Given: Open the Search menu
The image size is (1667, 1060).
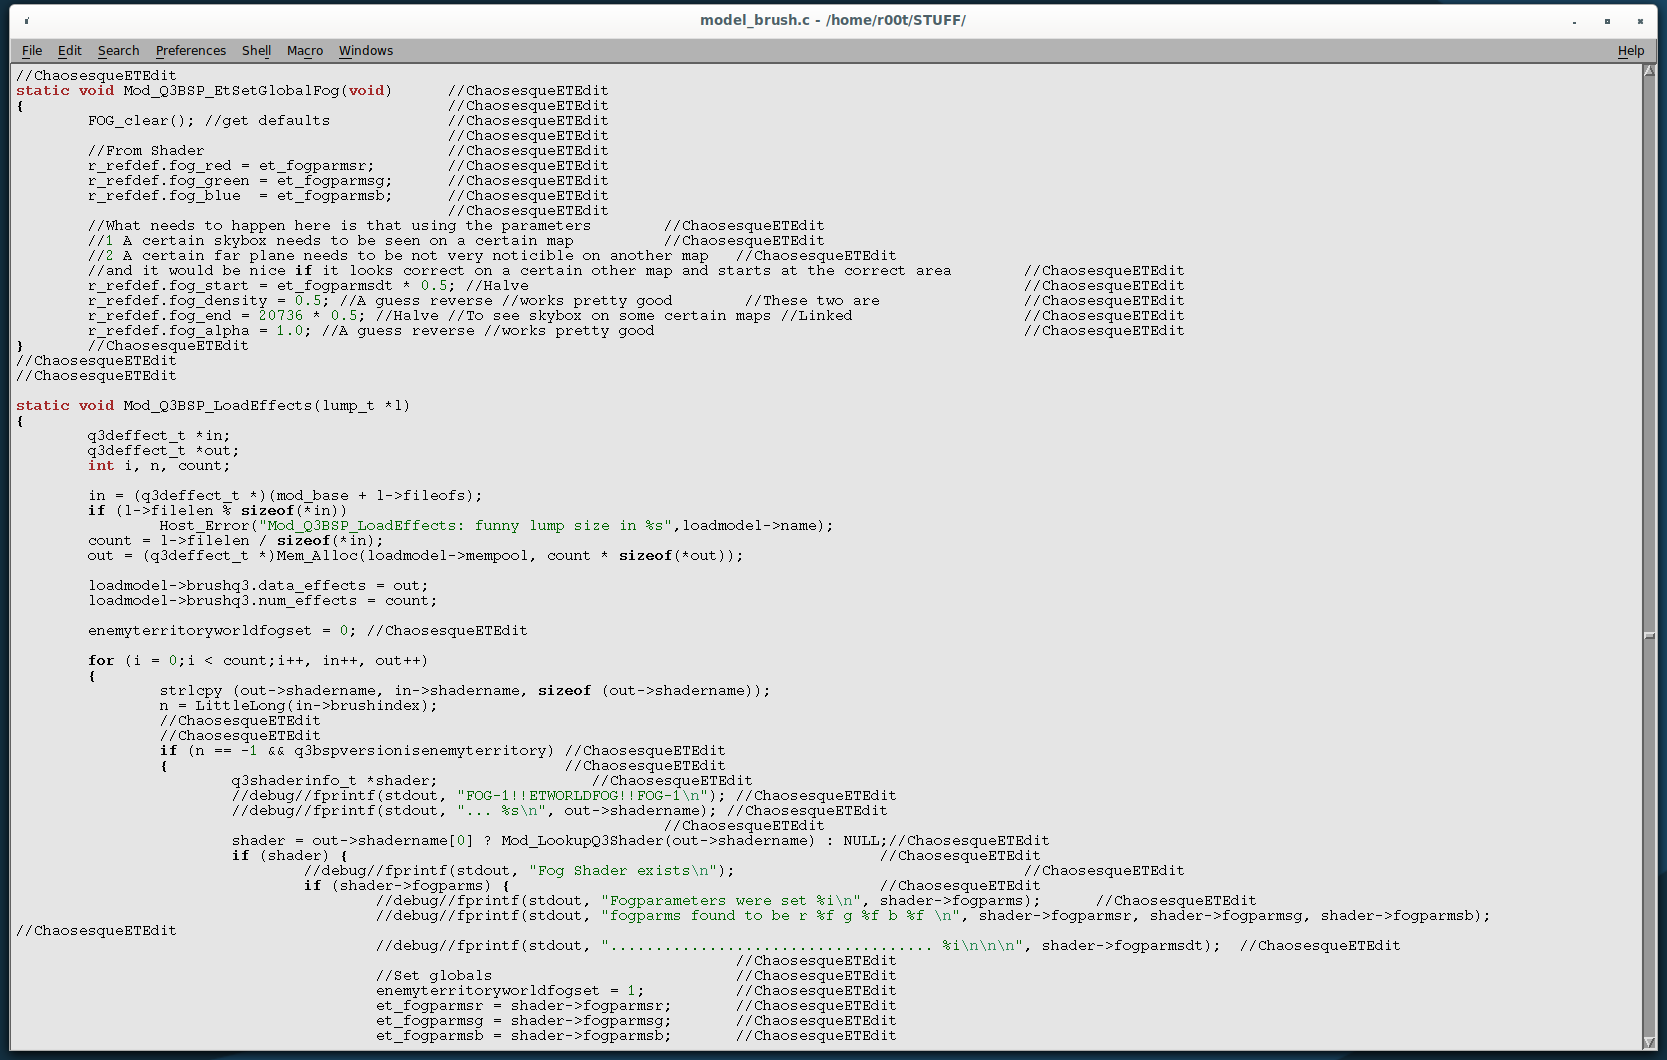Looking at the screenshot, I should click(x=118, y=51).
